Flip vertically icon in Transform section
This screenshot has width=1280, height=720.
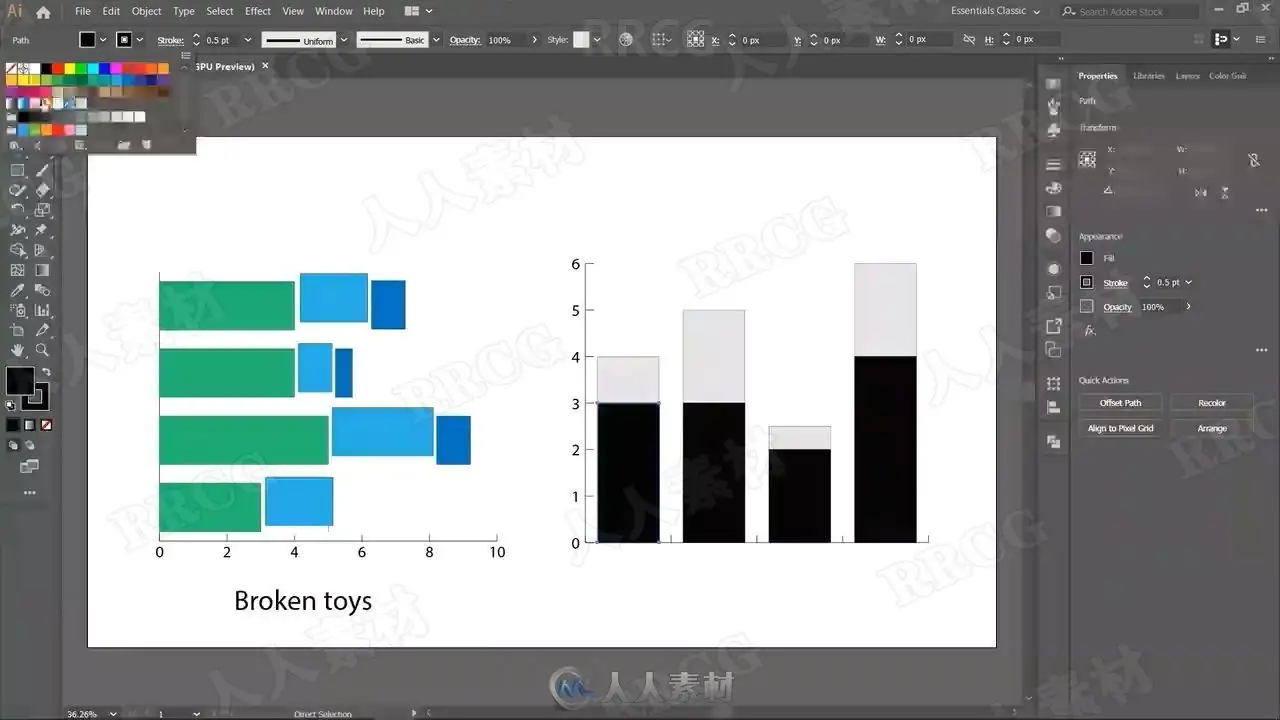[1225, 193]
